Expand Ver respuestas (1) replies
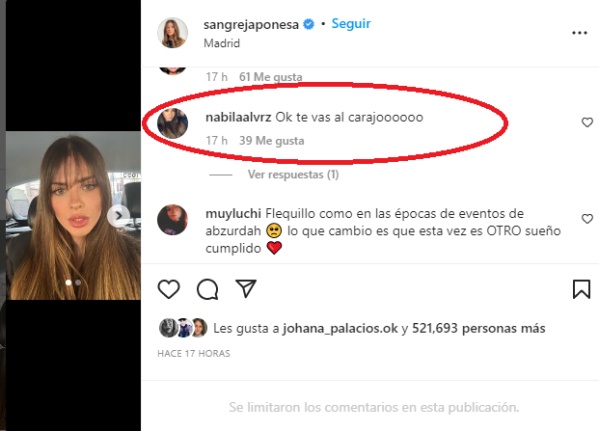Screen dimensions: 599x431 point(293,175)
